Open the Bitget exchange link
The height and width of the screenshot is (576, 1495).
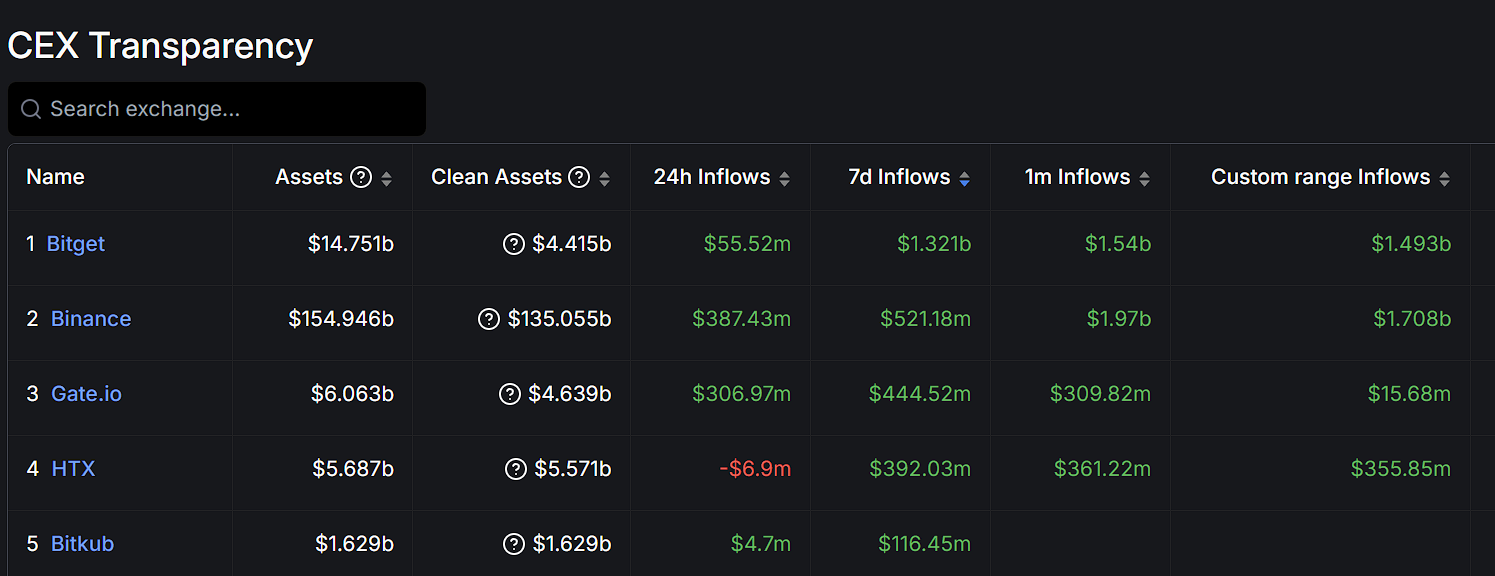point(76,244)
